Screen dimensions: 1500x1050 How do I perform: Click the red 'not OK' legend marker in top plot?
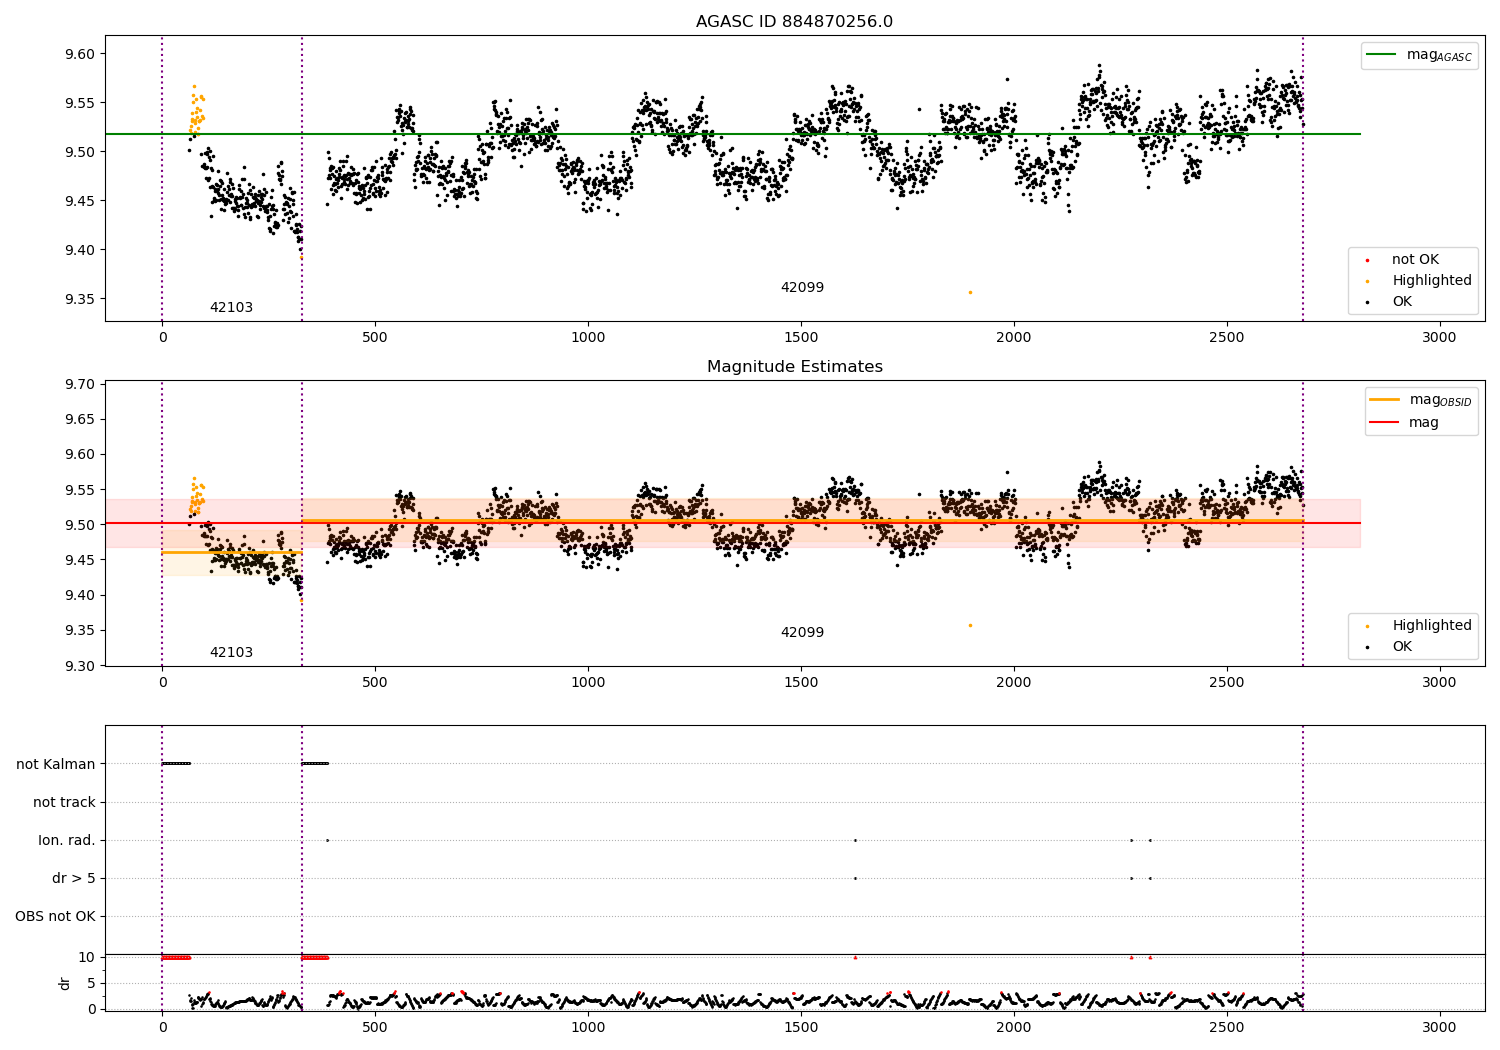pos(1368,260)
